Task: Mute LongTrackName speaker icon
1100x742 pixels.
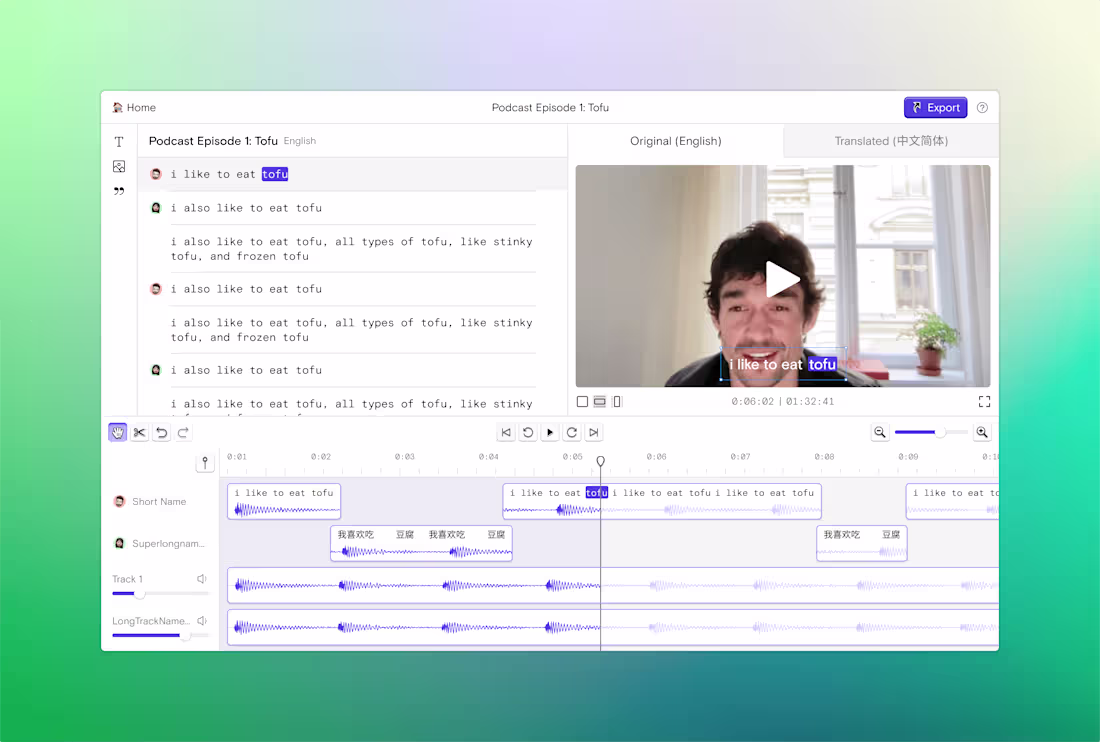Action: [202, 621]
